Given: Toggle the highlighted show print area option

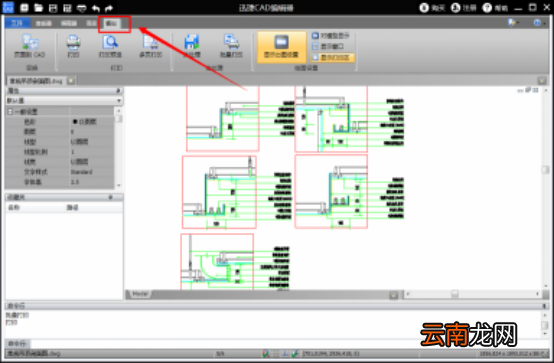Looking at the screenshot, I should click(333, 57).
